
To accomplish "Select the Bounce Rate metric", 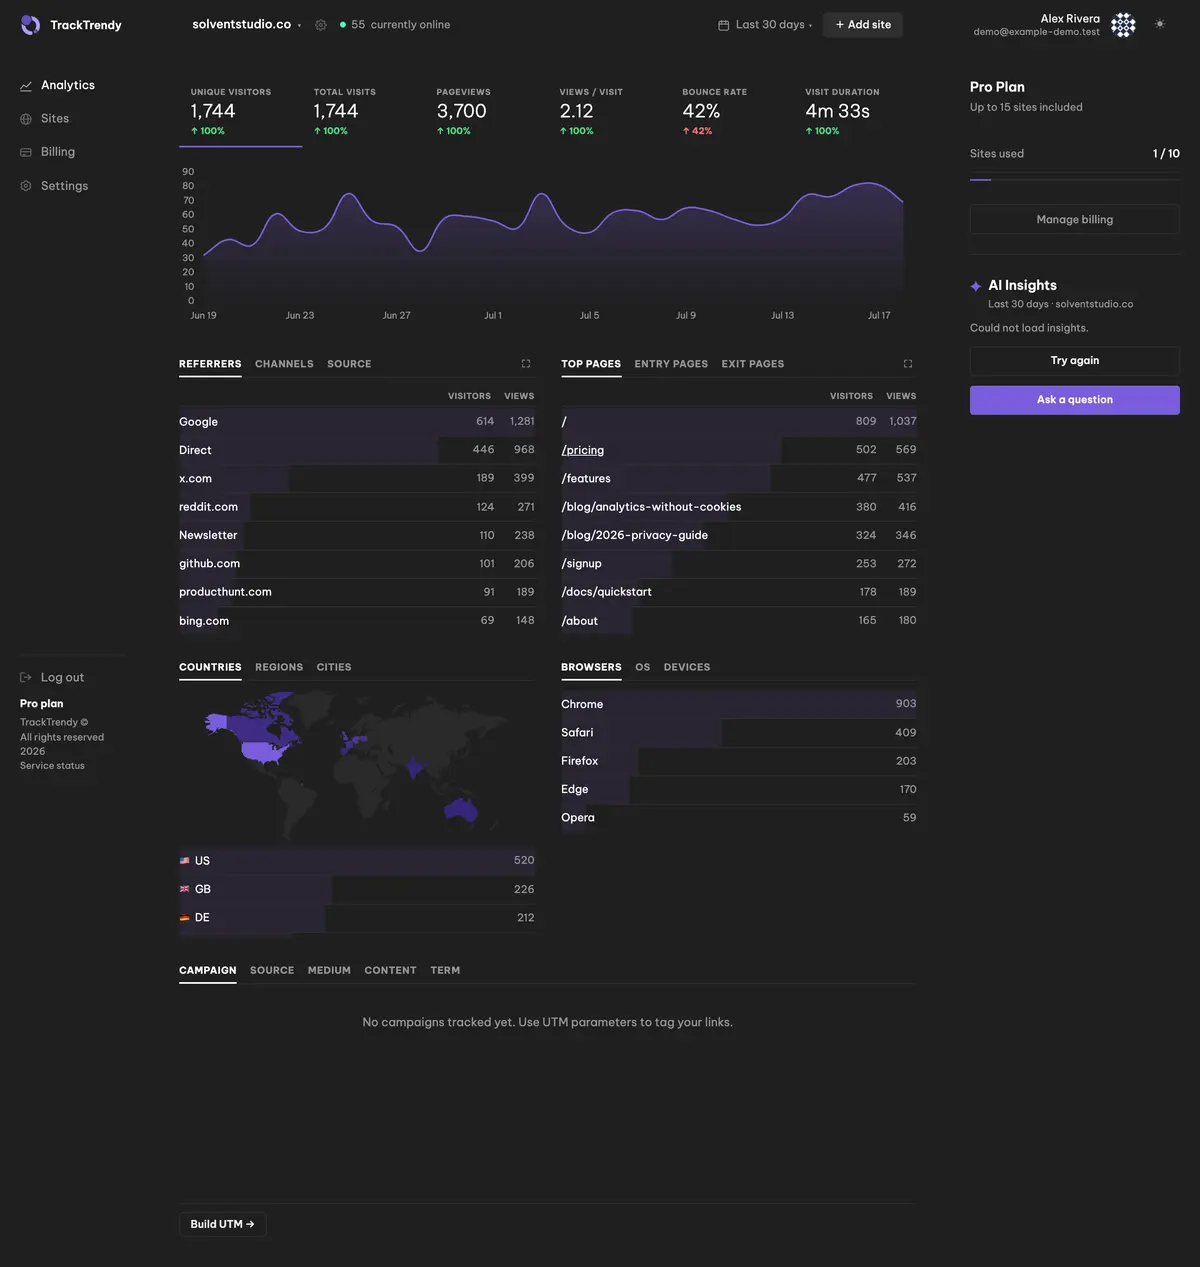I will pyautogui.click(x=732, y=111).
